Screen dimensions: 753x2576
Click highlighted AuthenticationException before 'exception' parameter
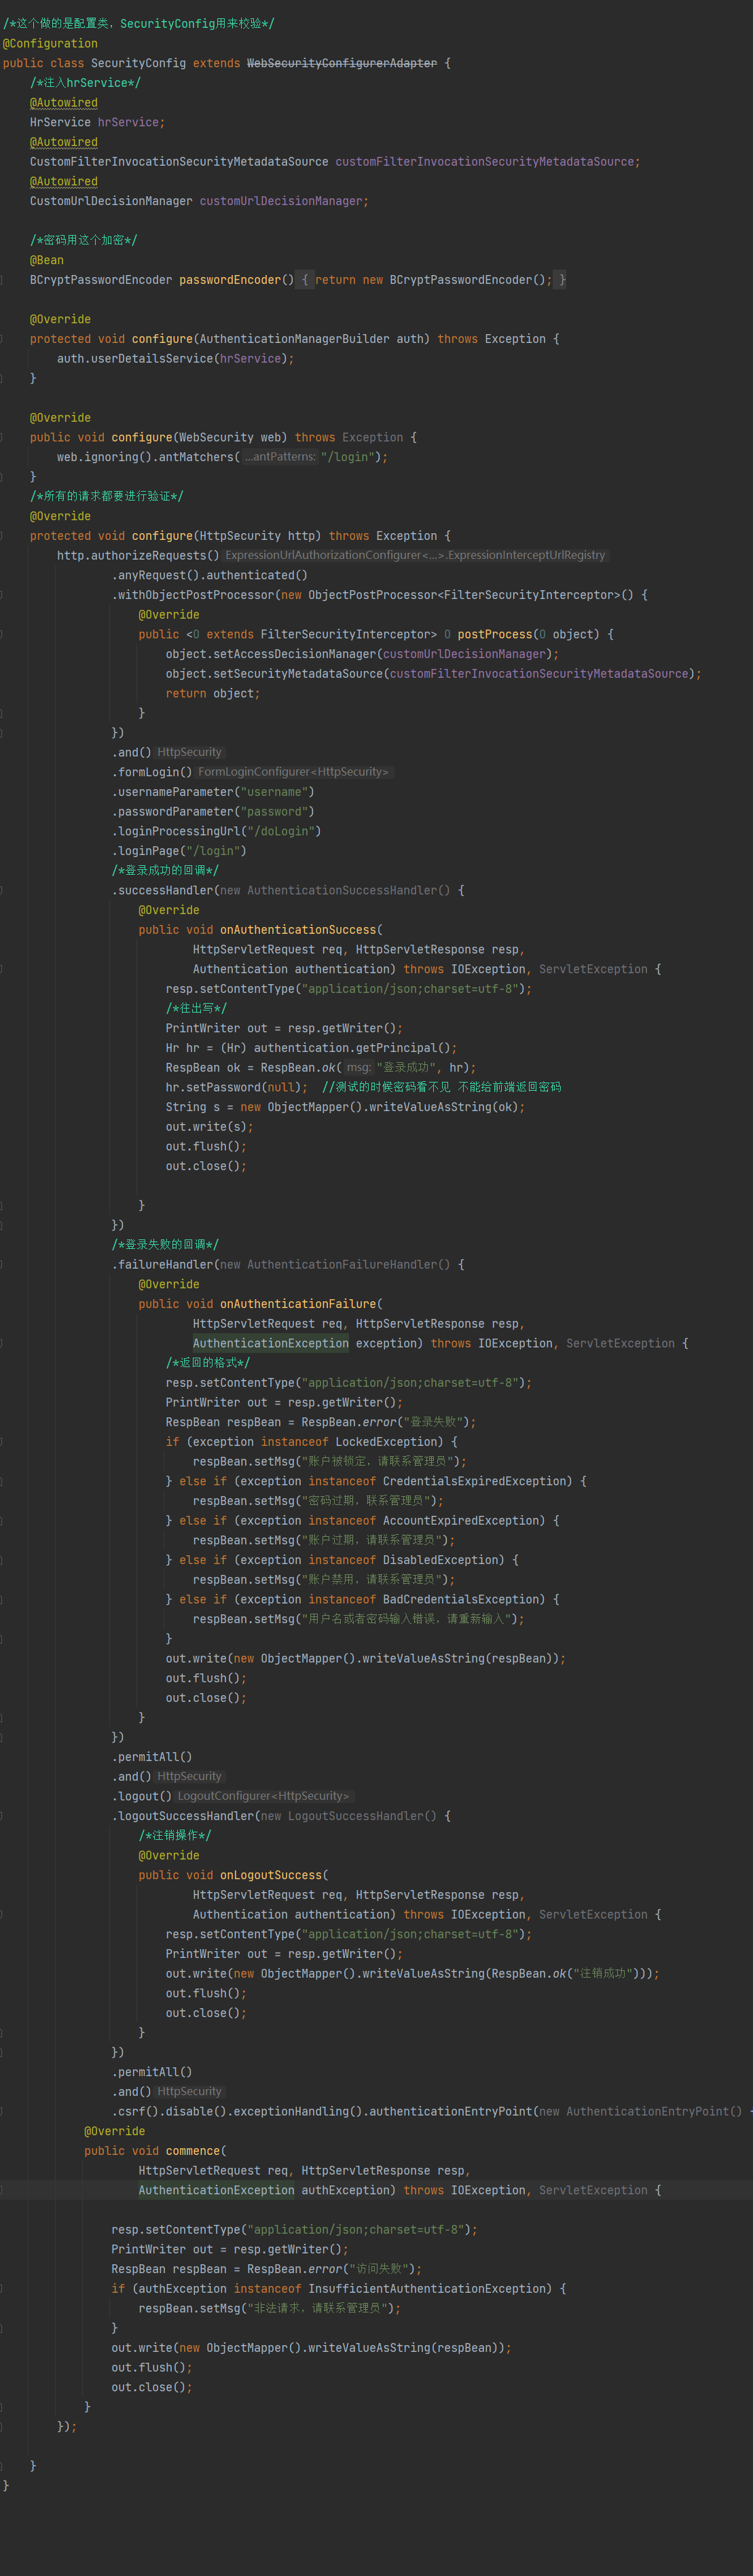tap(271, 1343)
